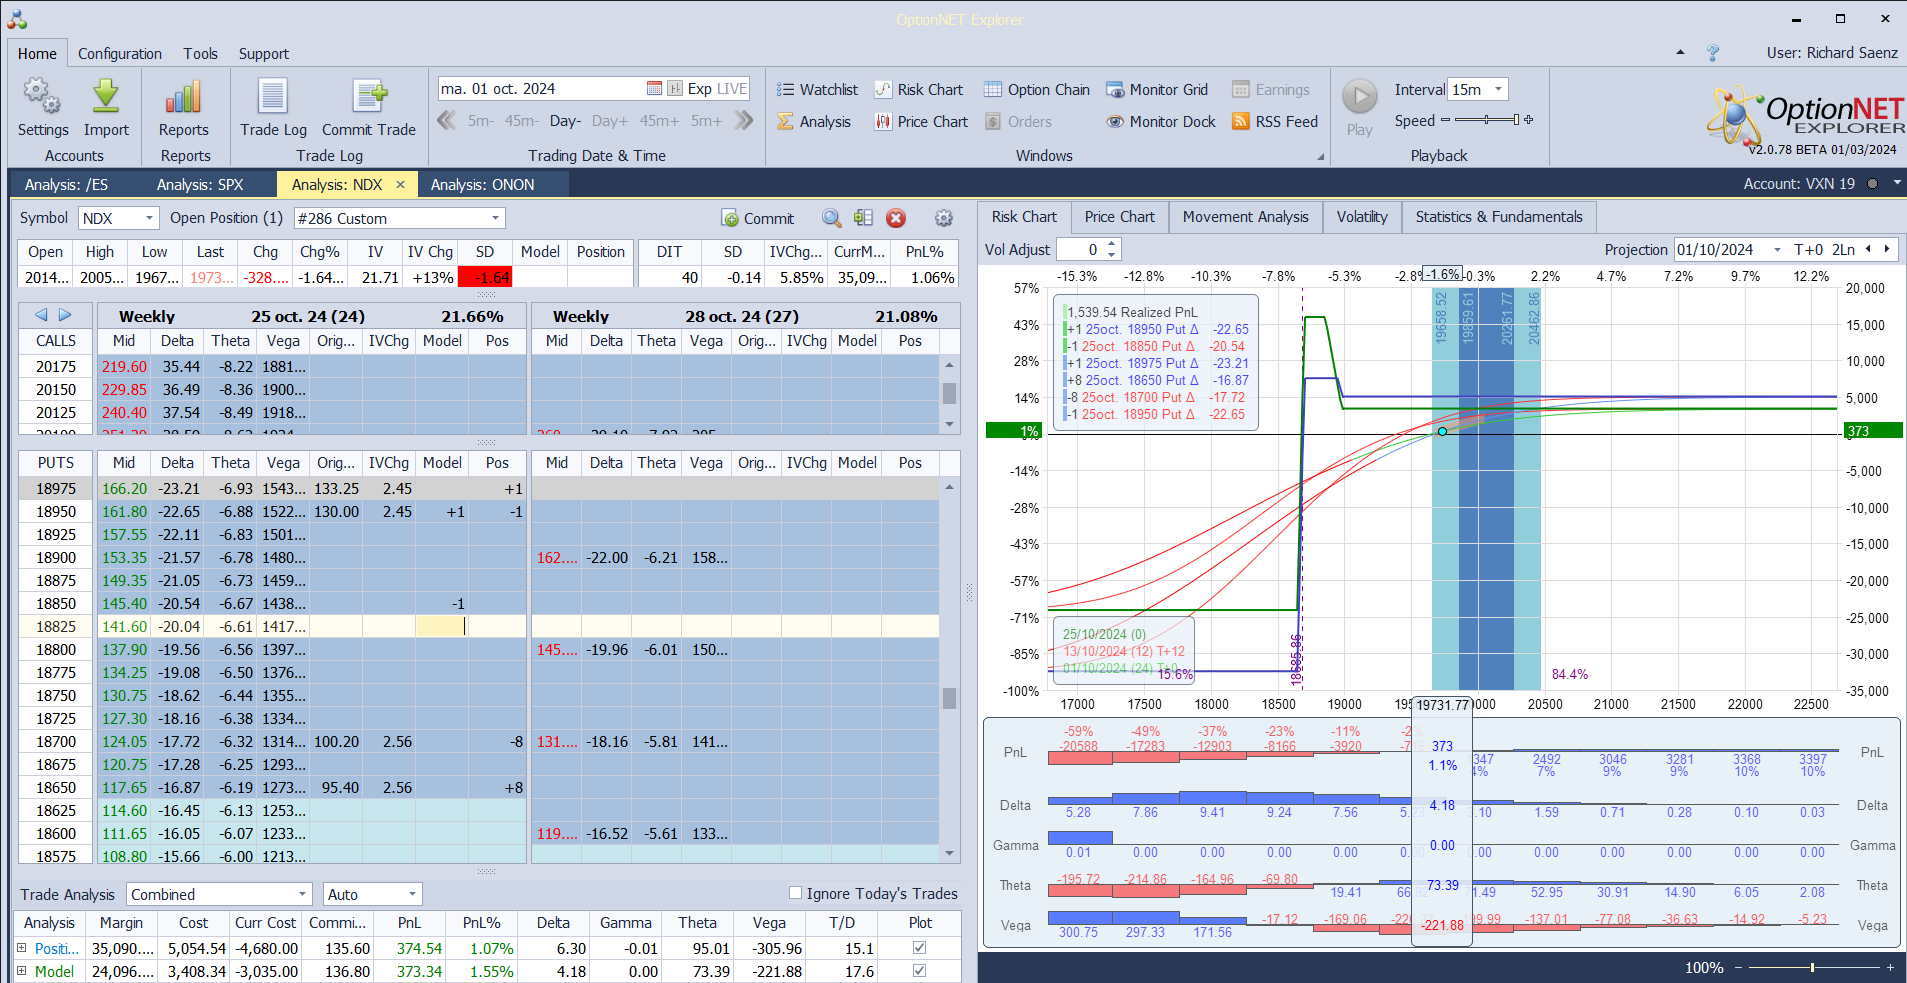Open the RSS Feed window
Image resolution: width=1907 pixels, height=983 pixels.
pos(1275,122)
